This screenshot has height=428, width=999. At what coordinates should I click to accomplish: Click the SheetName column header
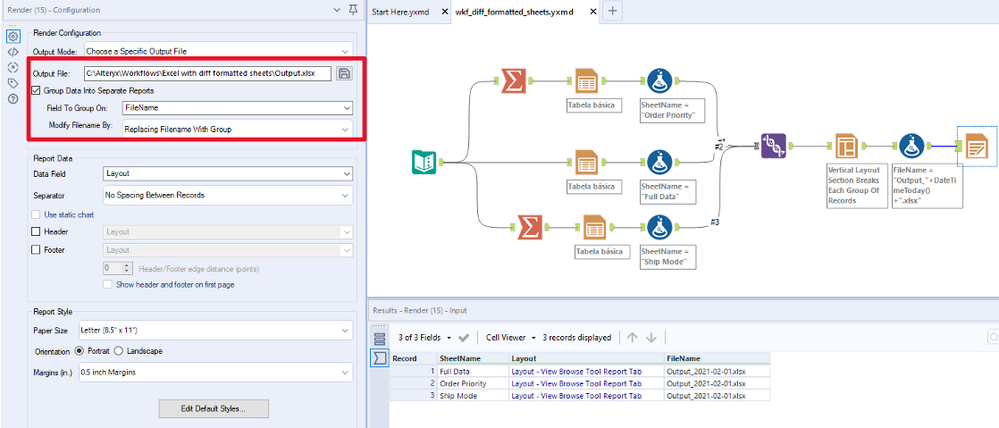[x=473, y=359]
